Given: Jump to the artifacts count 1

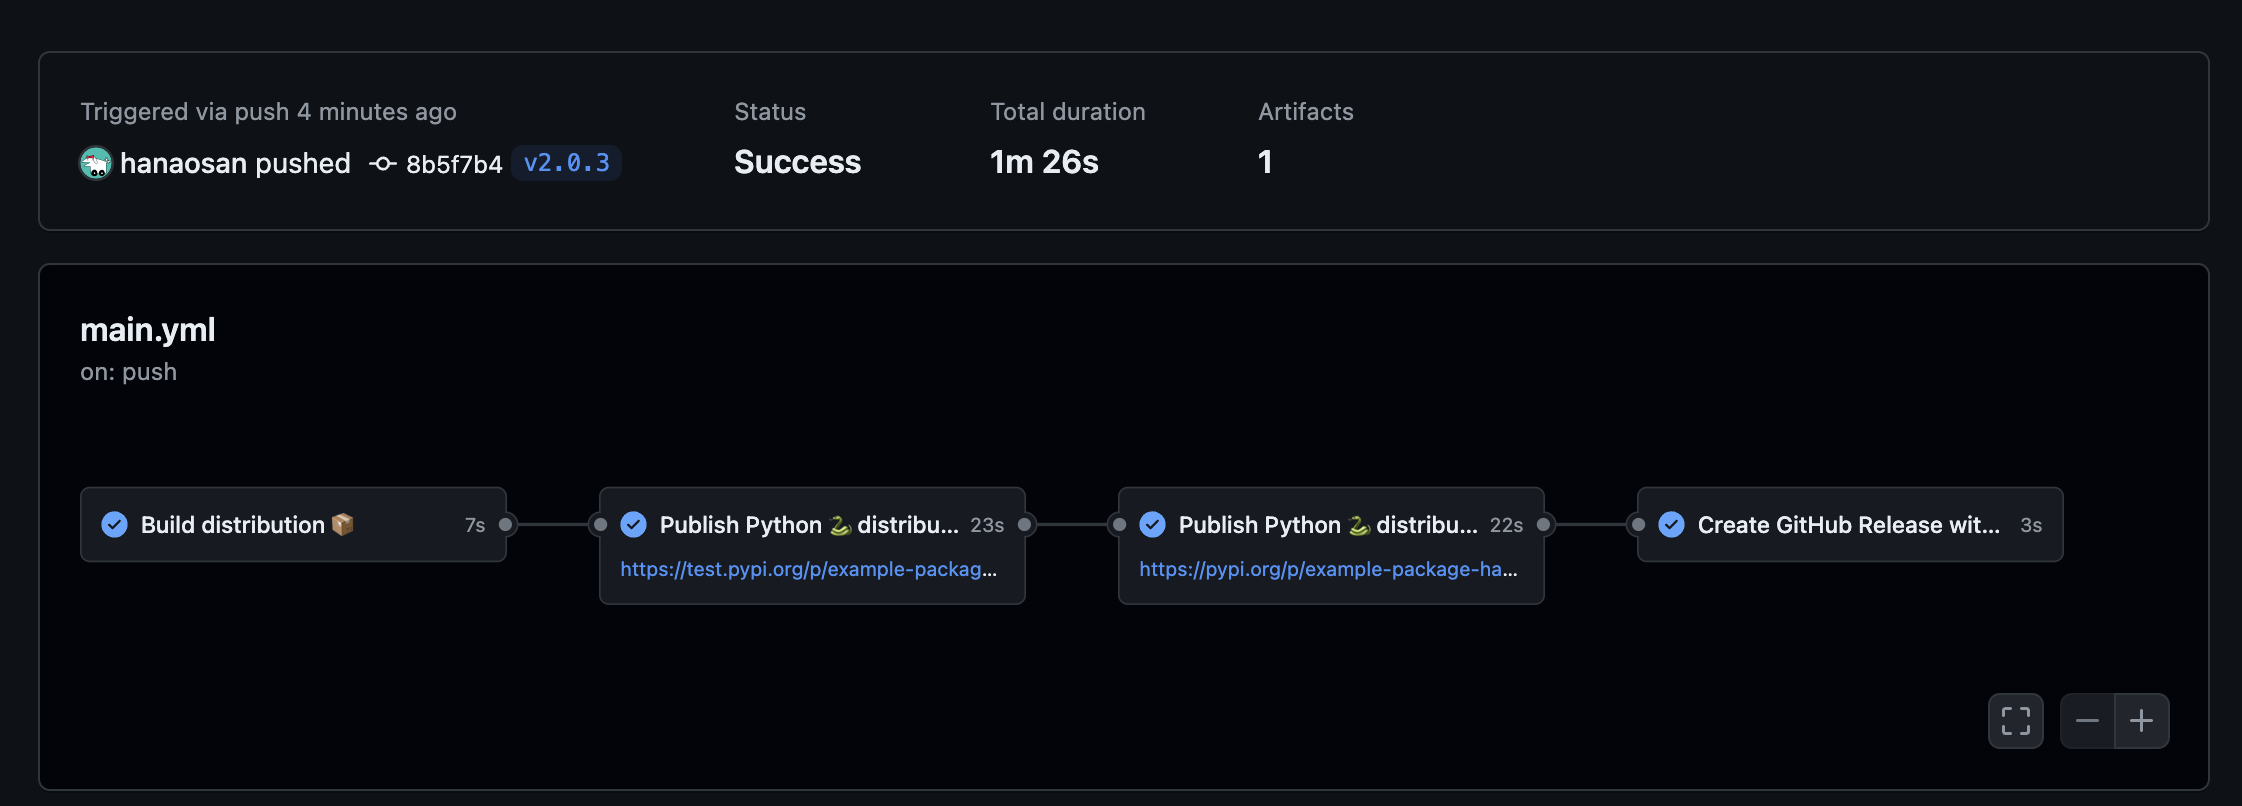Looking at the screenshot, I should tap(1265, 162).
